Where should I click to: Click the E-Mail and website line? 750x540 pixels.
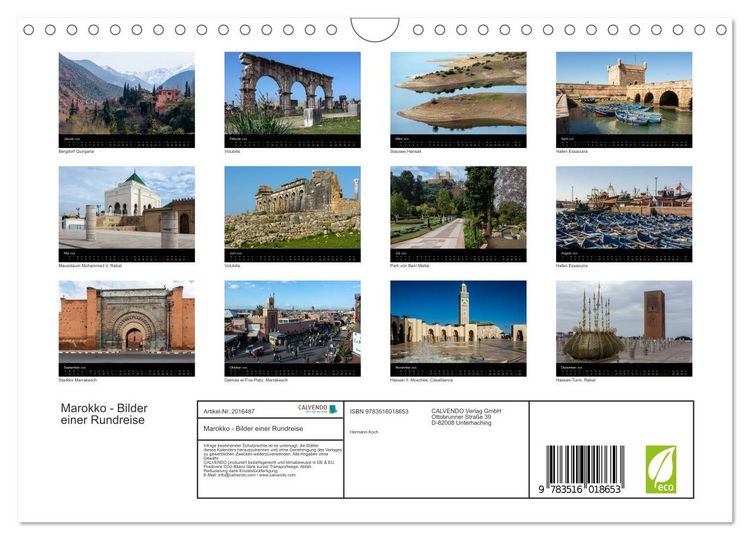tap(250, 475)
